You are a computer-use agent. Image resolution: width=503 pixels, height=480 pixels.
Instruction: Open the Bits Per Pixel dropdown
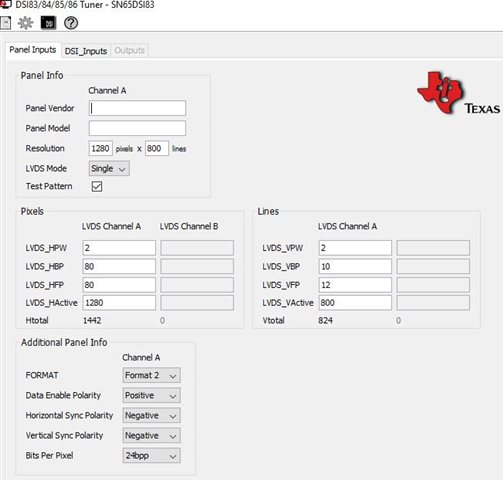pos(152,456)
